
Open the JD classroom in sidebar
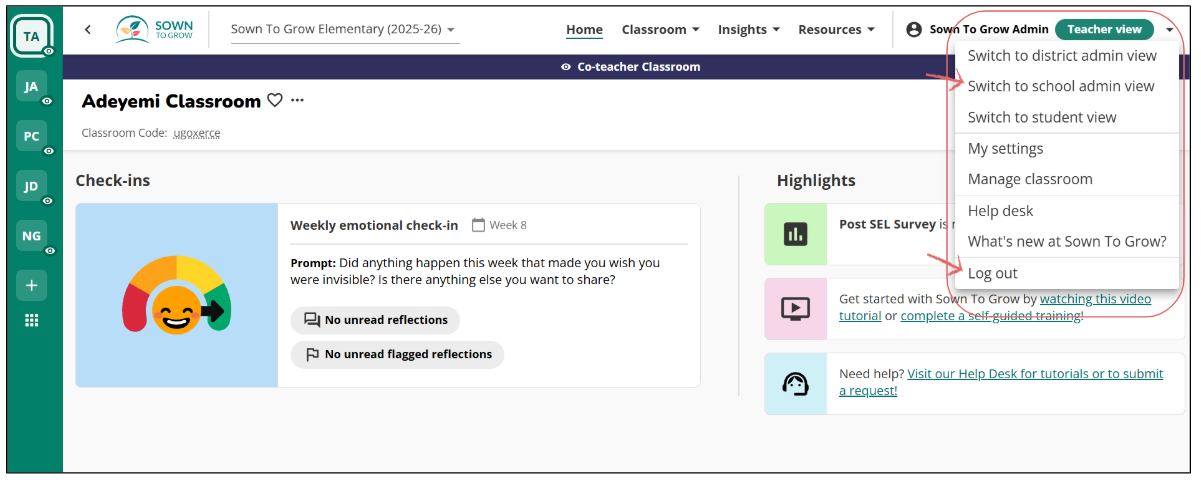pos(32,186)
